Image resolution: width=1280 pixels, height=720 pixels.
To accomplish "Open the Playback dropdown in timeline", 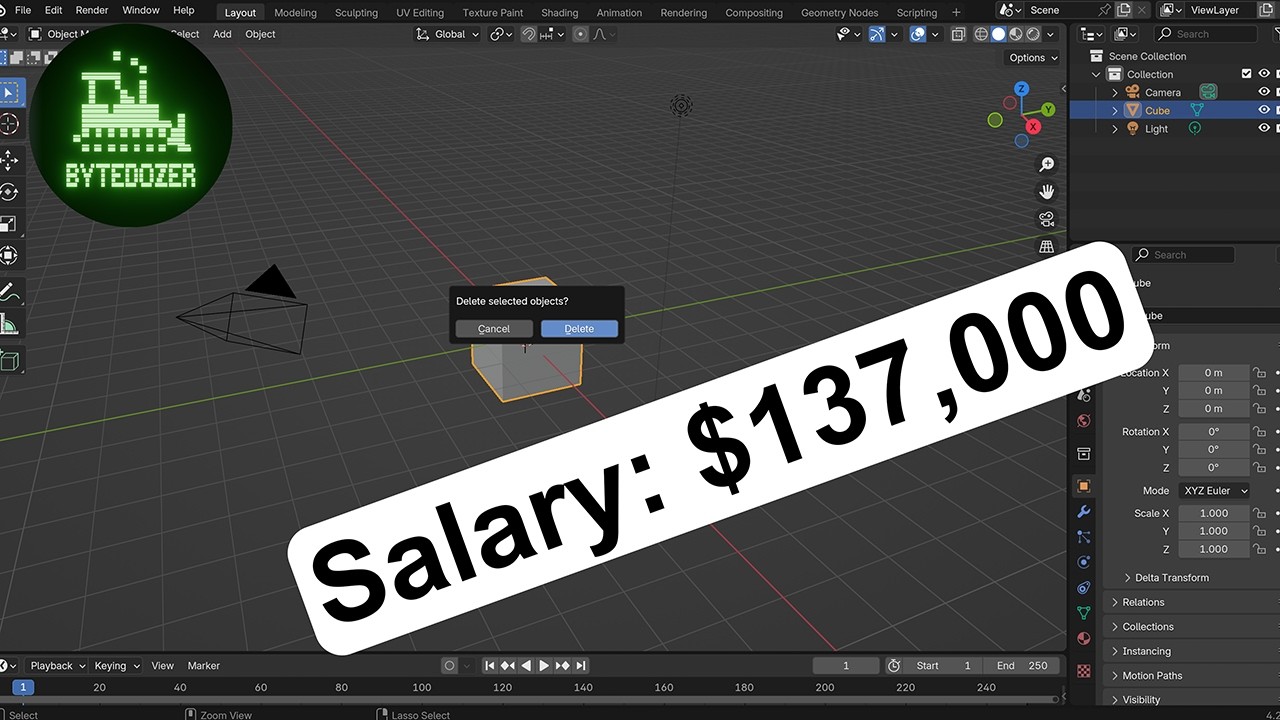I will click(x=57, y=666).
